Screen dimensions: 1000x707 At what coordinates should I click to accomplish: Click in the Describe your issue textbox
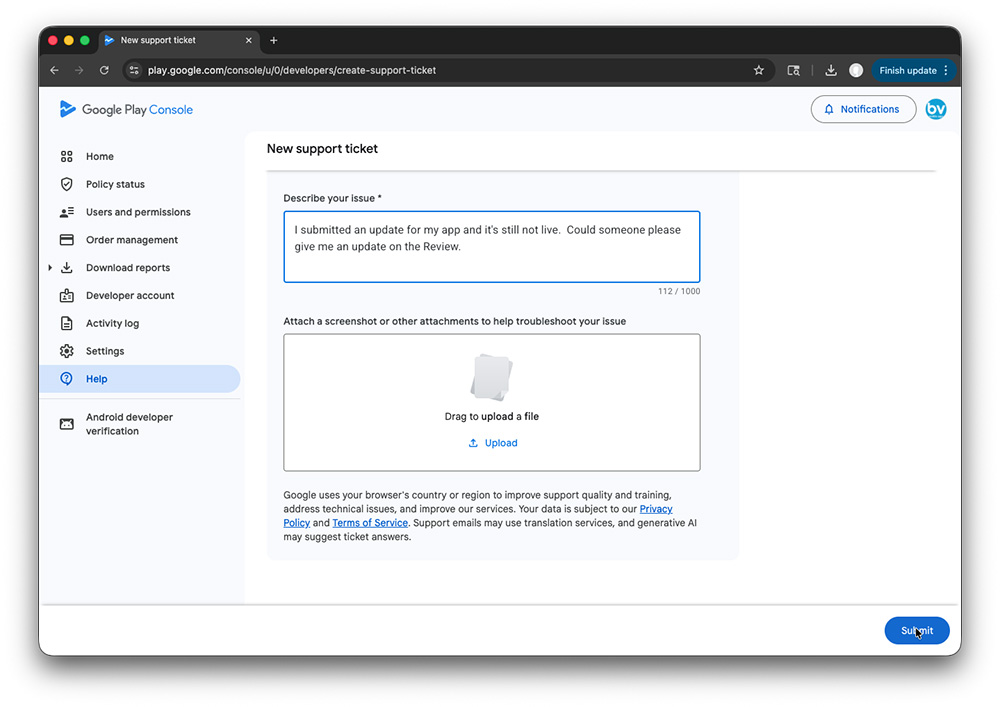[x=492, y=247]
